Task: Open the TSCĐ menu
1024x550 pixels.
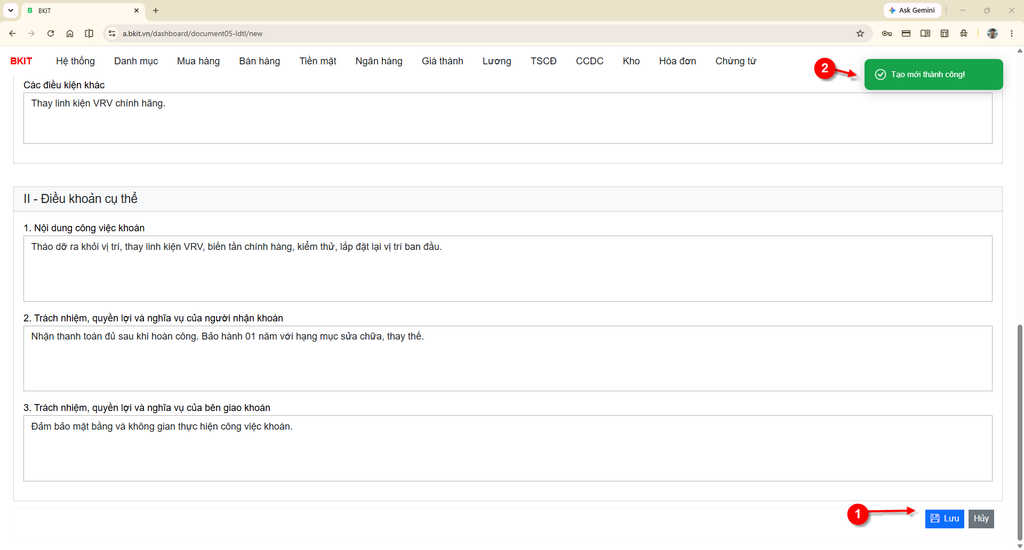Action: pyautogui.click(x=543, y=61)
